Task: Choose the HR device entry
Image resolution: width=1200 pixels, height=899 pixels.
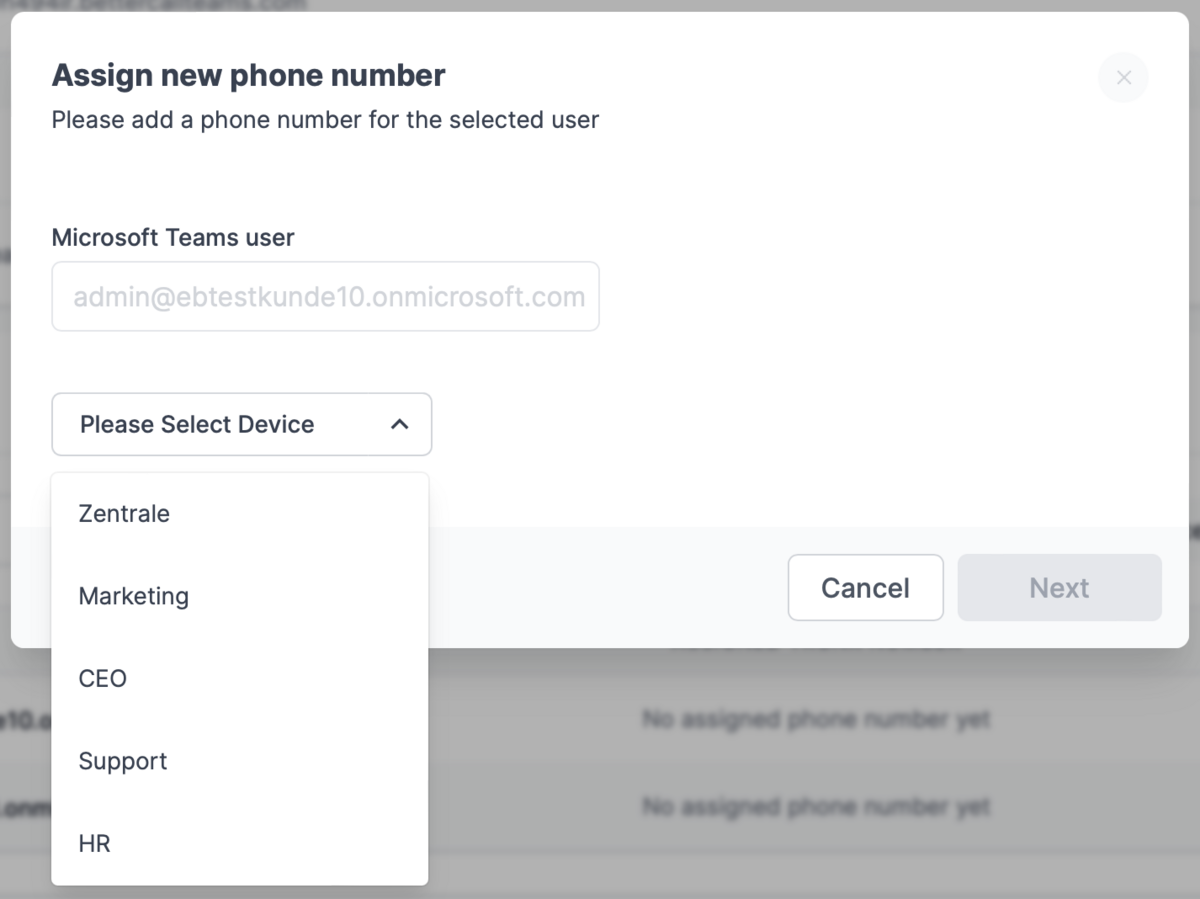Action: point(95,844)
